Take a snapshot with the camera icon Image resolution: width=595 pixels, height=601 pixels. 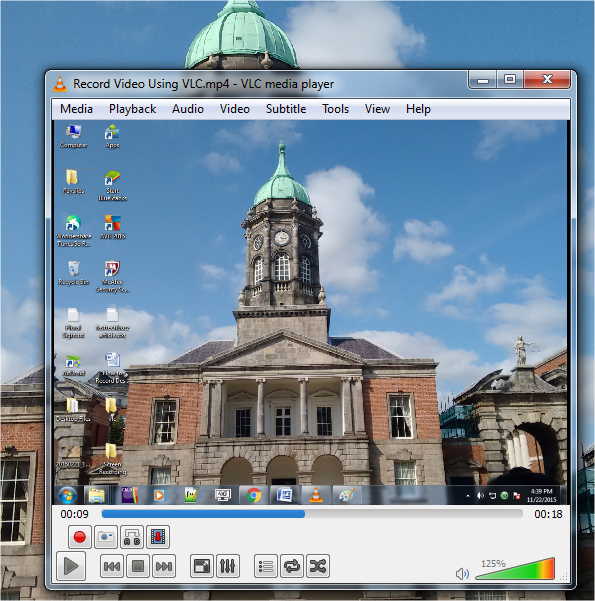tap(106, 537)
